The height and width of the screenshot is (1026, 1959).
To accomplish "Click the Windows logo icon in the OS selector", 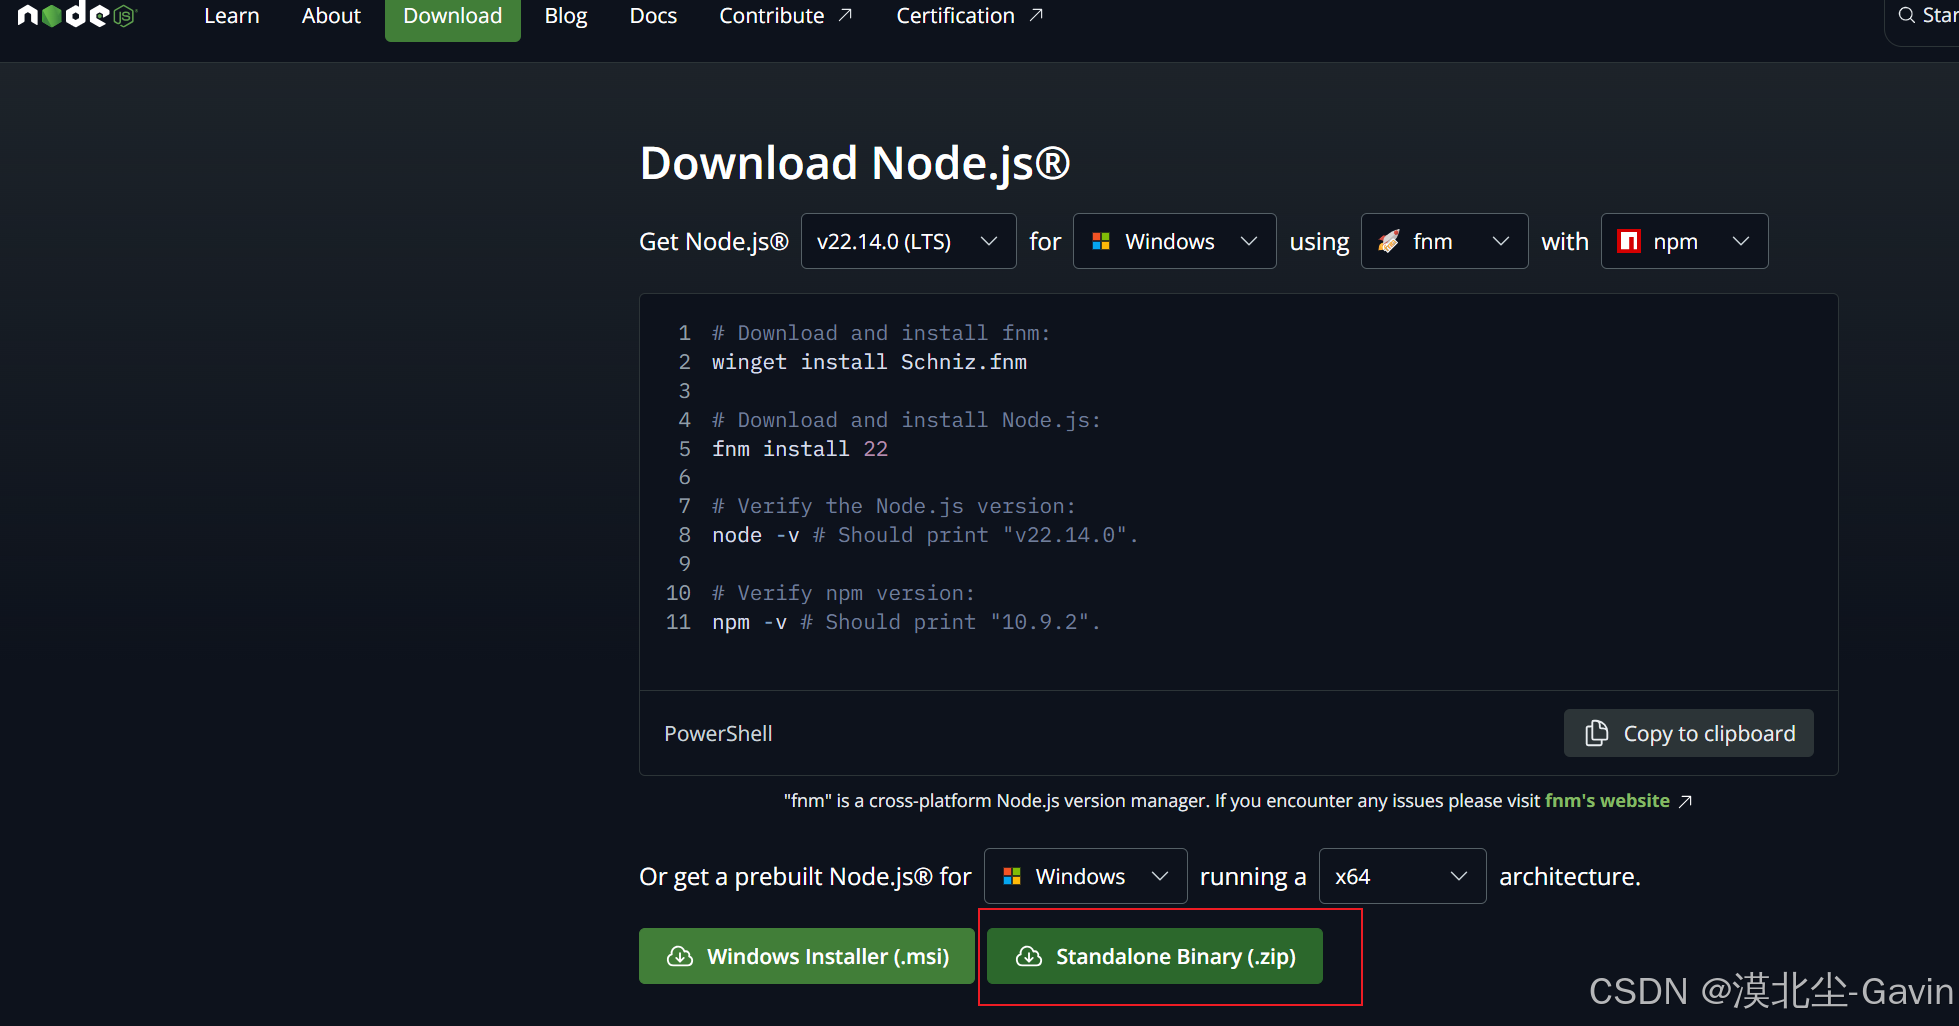I will tap(1103, 240).
